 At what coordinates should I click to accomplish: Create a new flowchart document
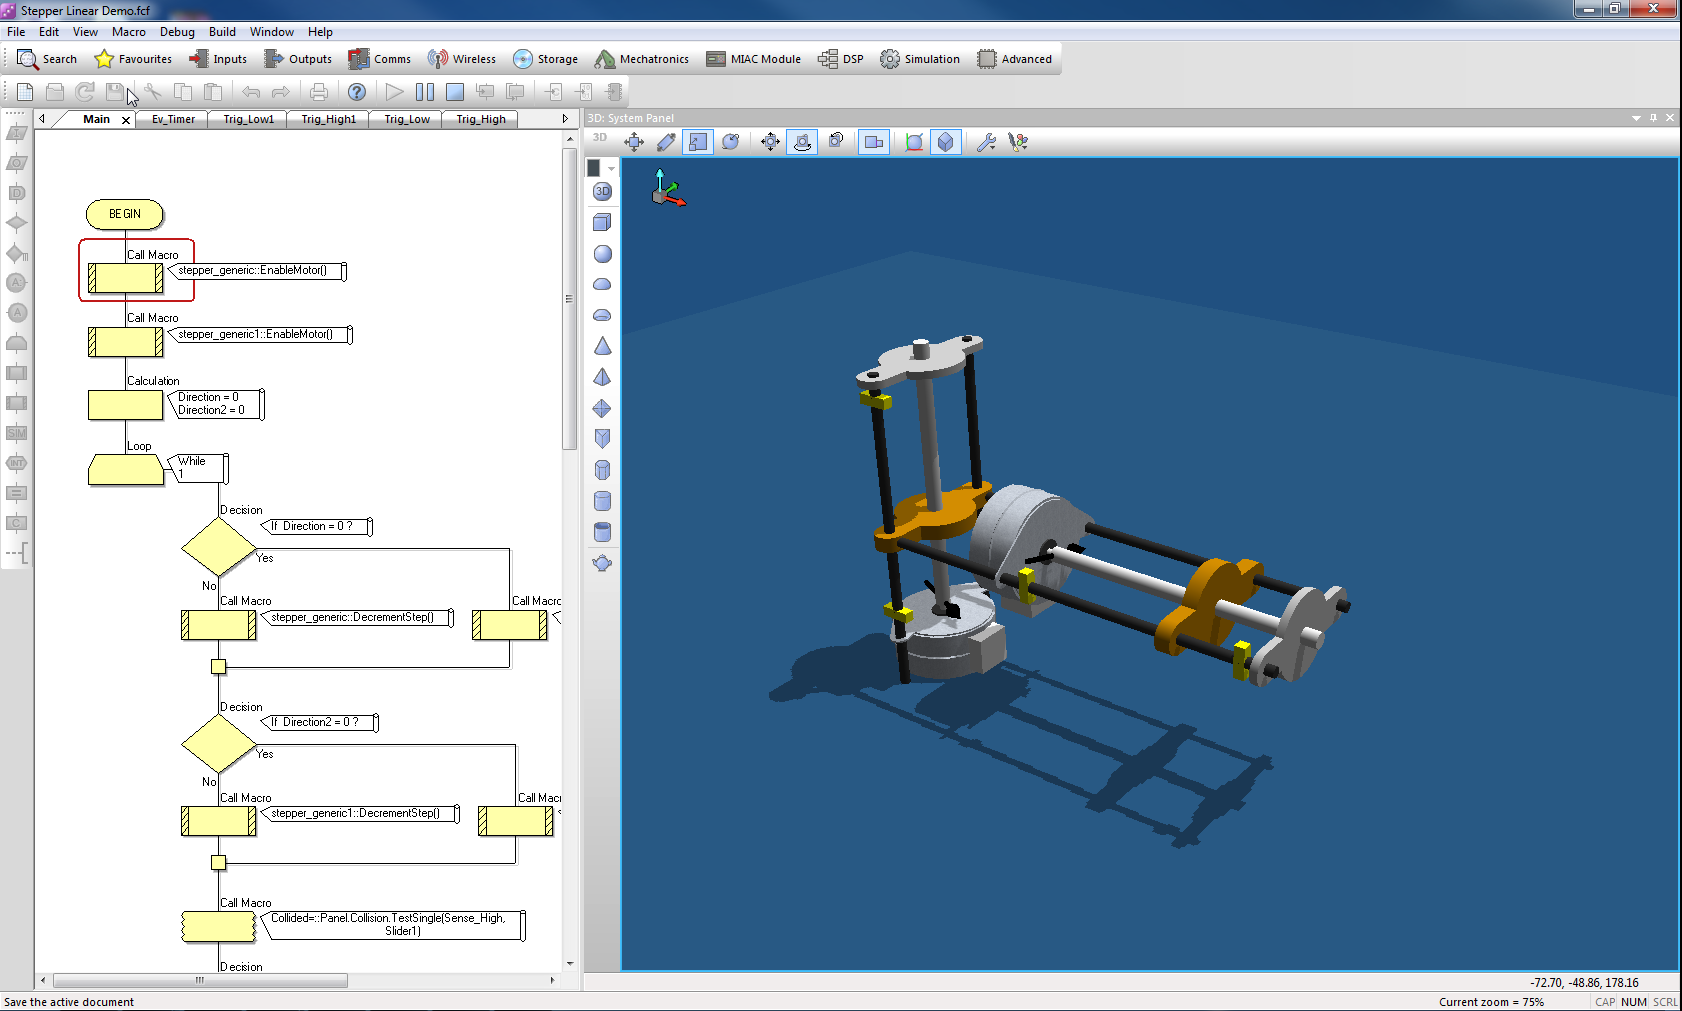pos(25,92)
